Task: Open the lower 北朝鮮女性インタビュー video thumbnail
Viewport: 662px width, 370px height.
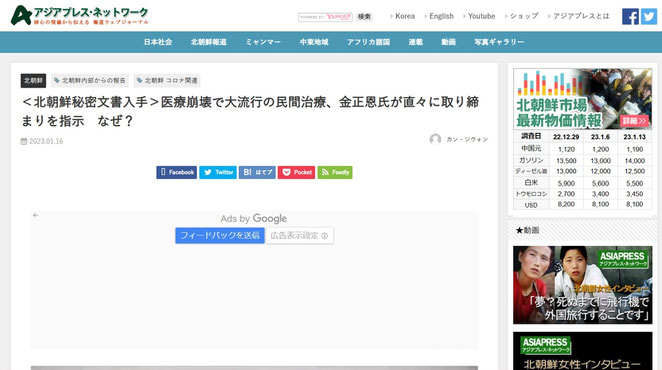Action: pyautogui.click(x=583, y=351)
